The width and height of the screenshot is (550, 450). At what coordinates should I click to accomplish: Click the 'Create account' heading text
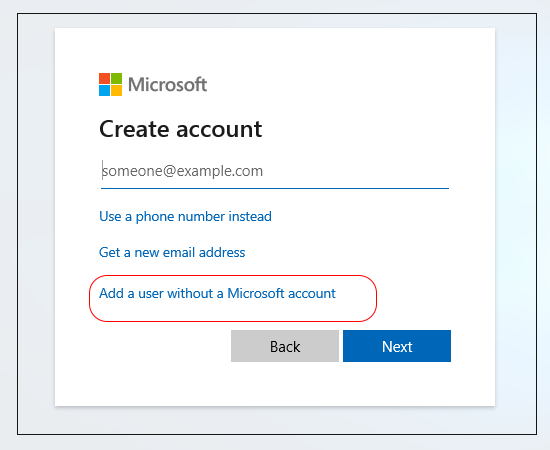click(180, 129)
